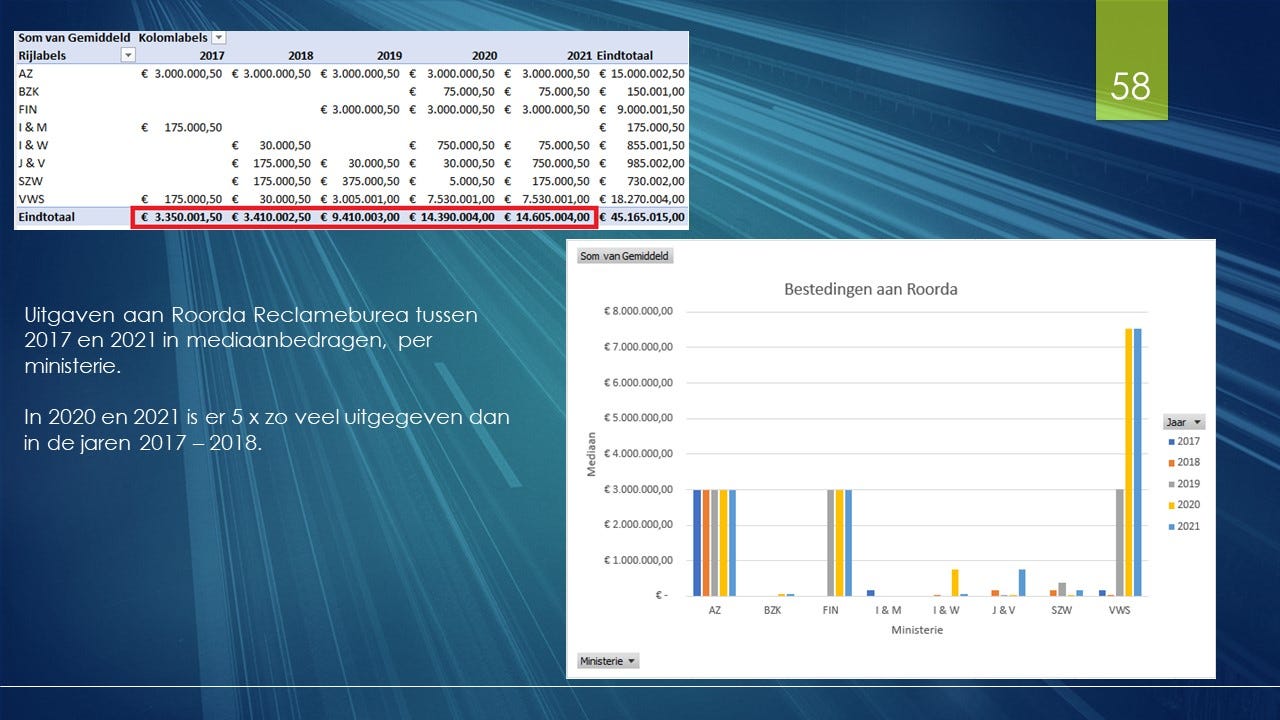
Task: Click the € 3.000.000,00 axis label
Action: 640,489
